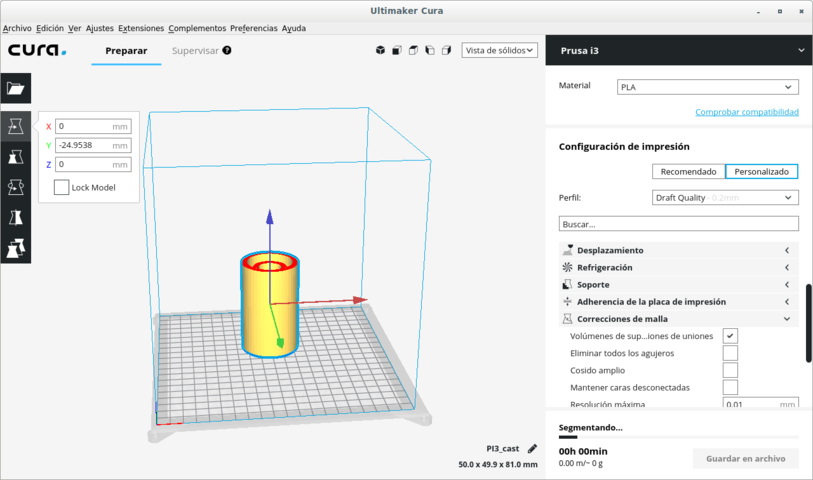The image size is (813, 480).
Task: Open the Archivo menu
Action: 17,28
